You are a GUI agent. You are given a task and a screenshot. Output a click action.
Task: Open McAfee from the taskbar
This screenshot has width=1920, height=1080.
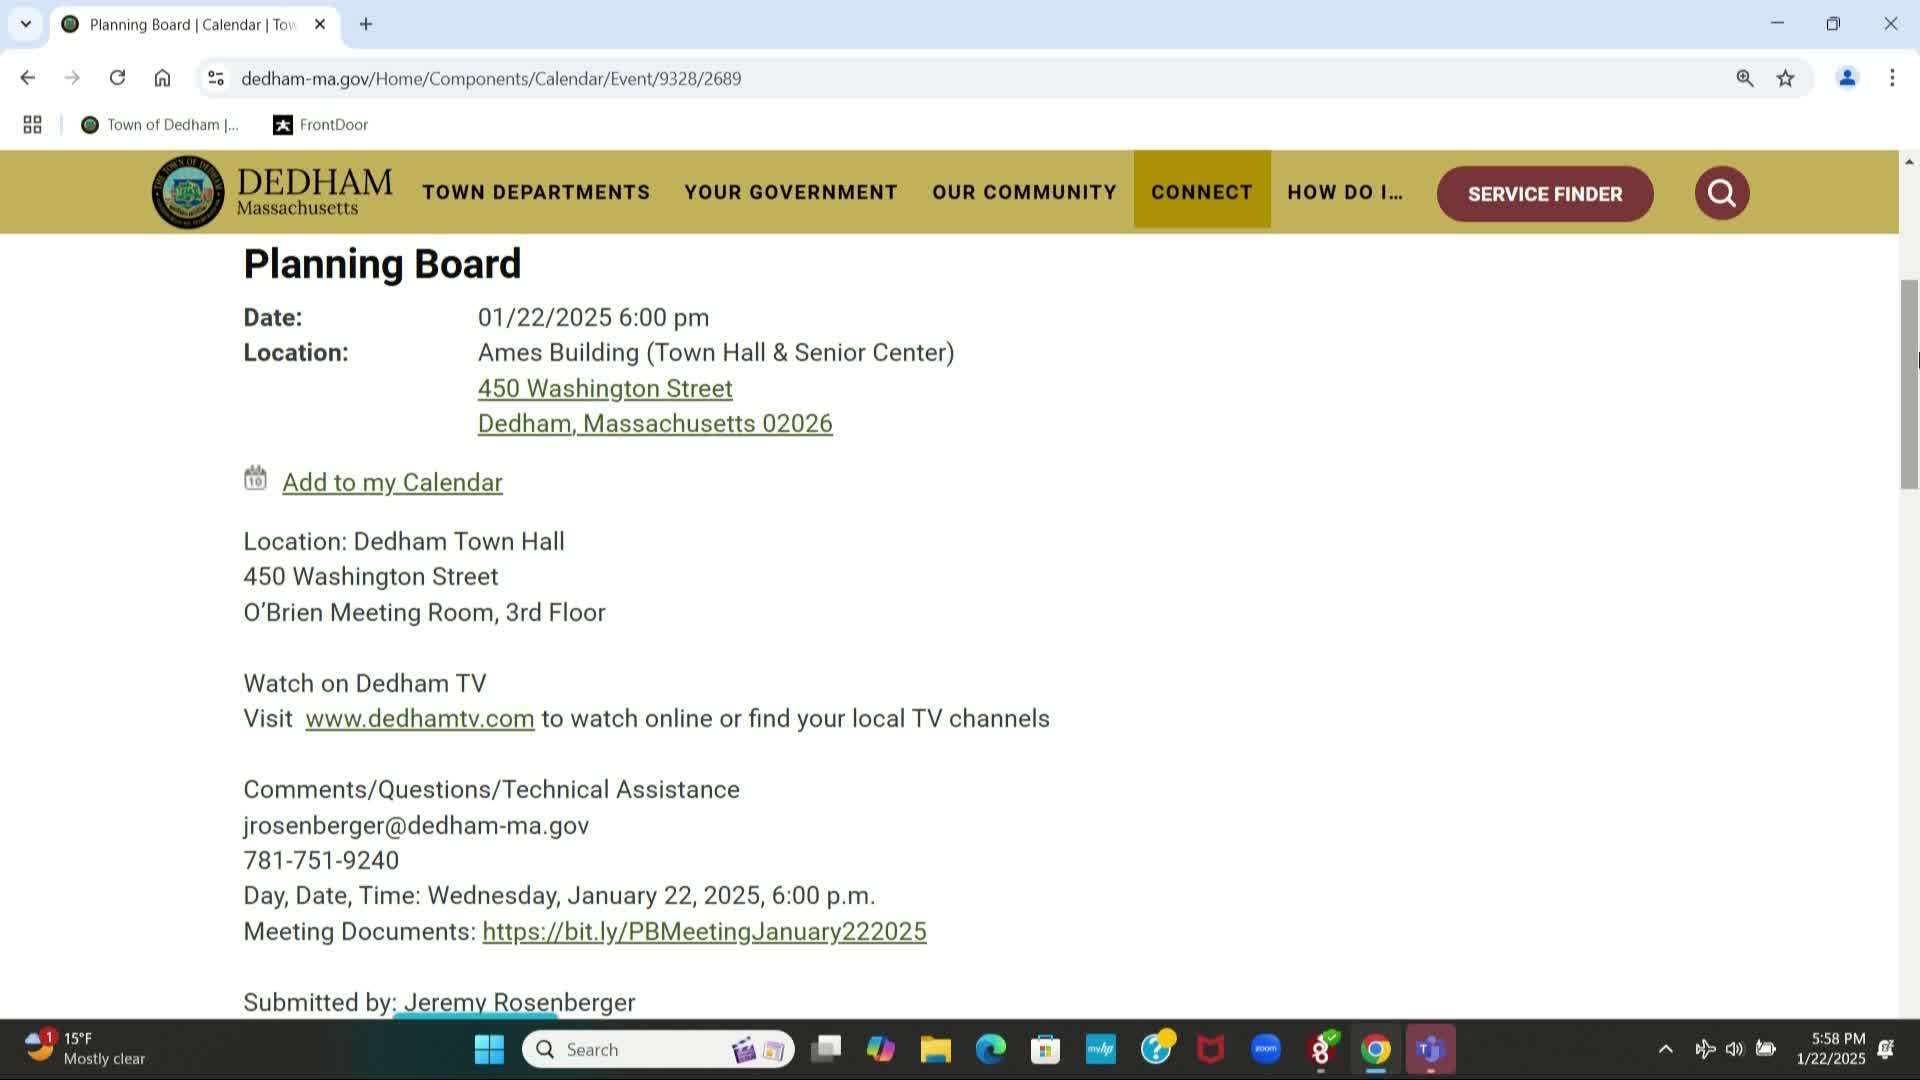[1211, 1049]
